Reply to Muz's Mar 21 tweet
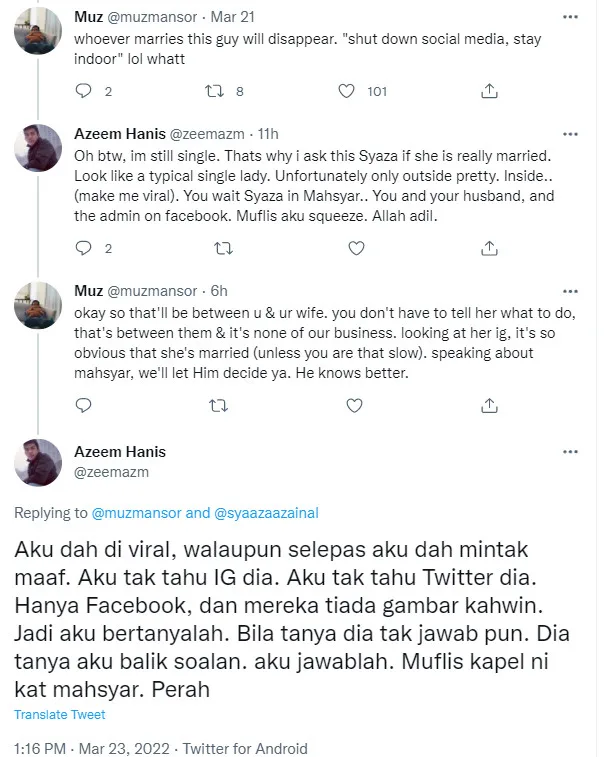The width and height of the screenshot is (605, 757). pos(83,91)
